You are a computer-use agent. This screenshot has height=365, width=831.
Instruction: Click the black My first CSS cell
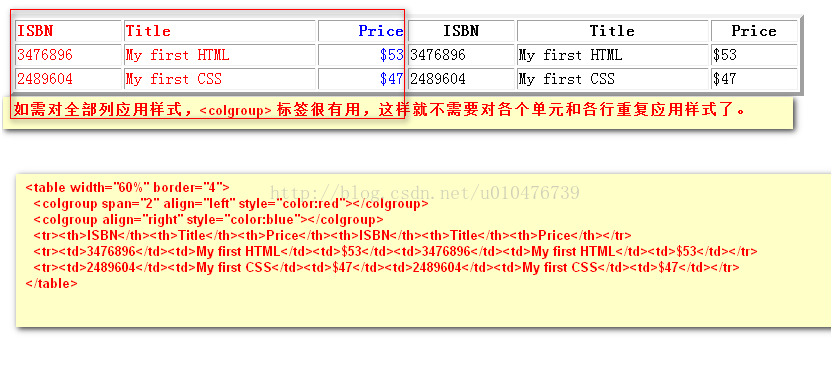coord(613,79)
